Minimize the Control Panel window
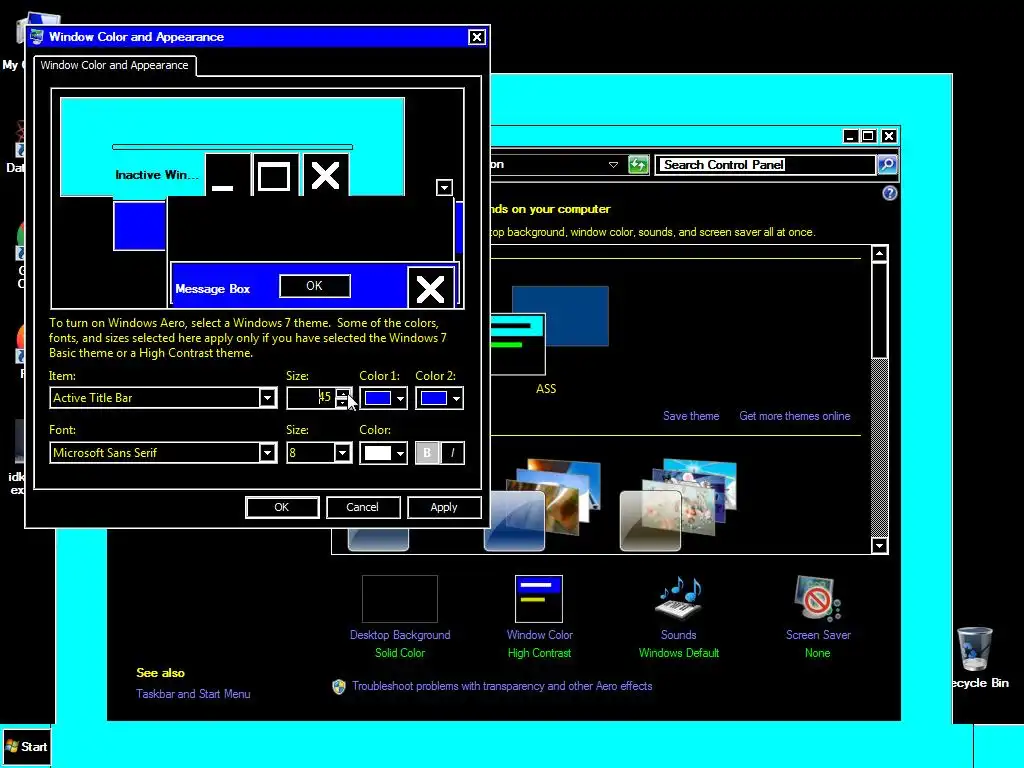Image resolution: width=1024 pixels, height=768 pixels. click(850, 136)
